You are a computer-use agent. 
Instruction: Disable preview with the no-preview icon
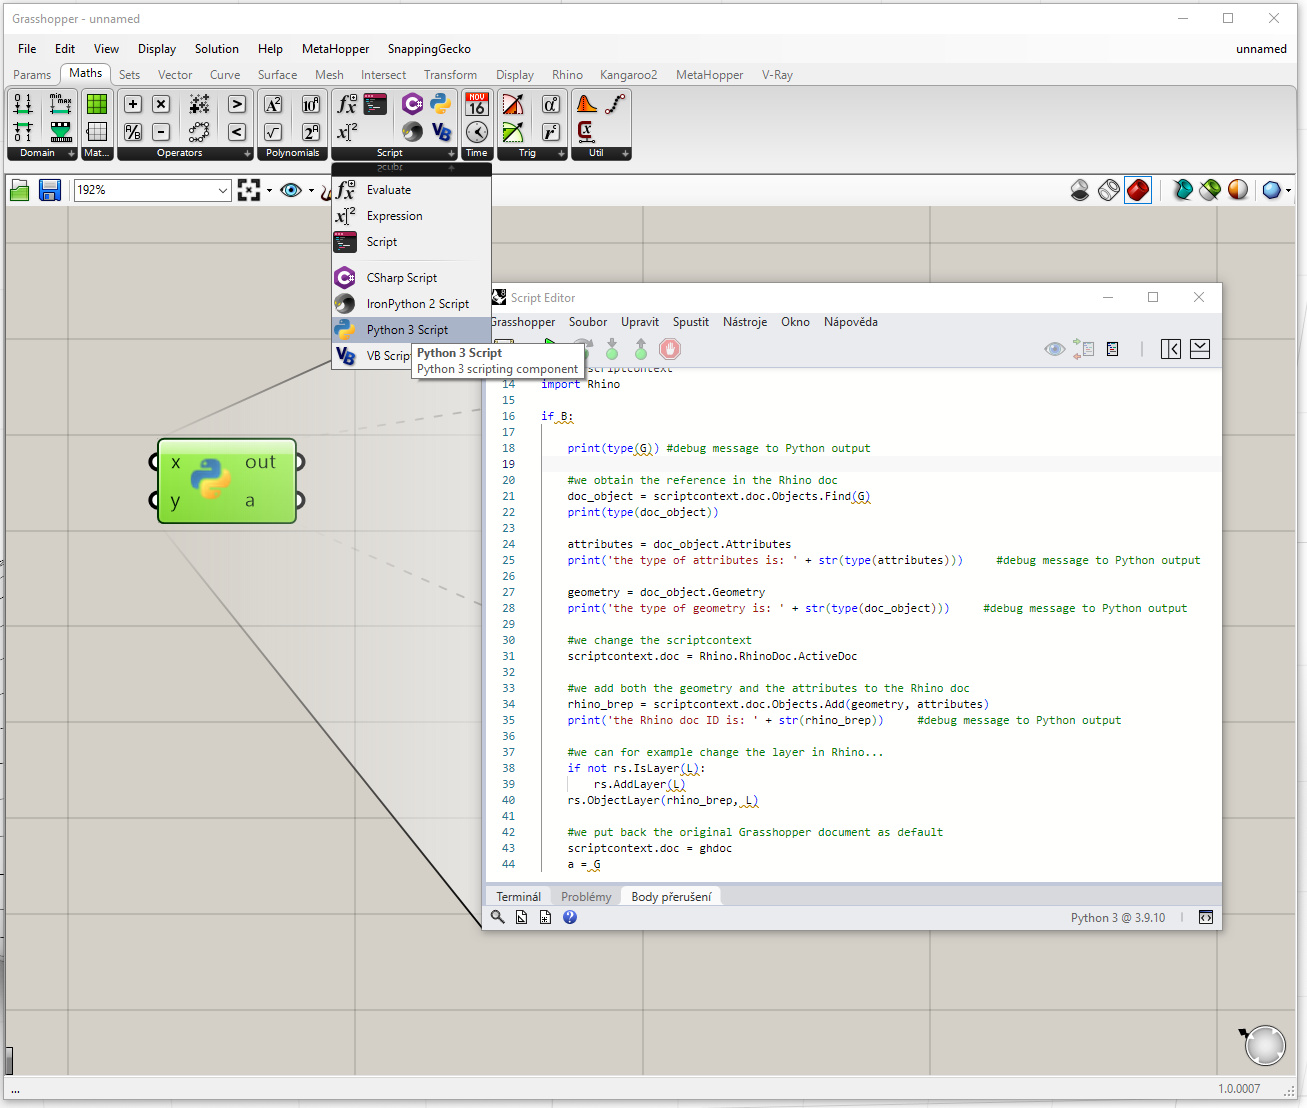1080,190
